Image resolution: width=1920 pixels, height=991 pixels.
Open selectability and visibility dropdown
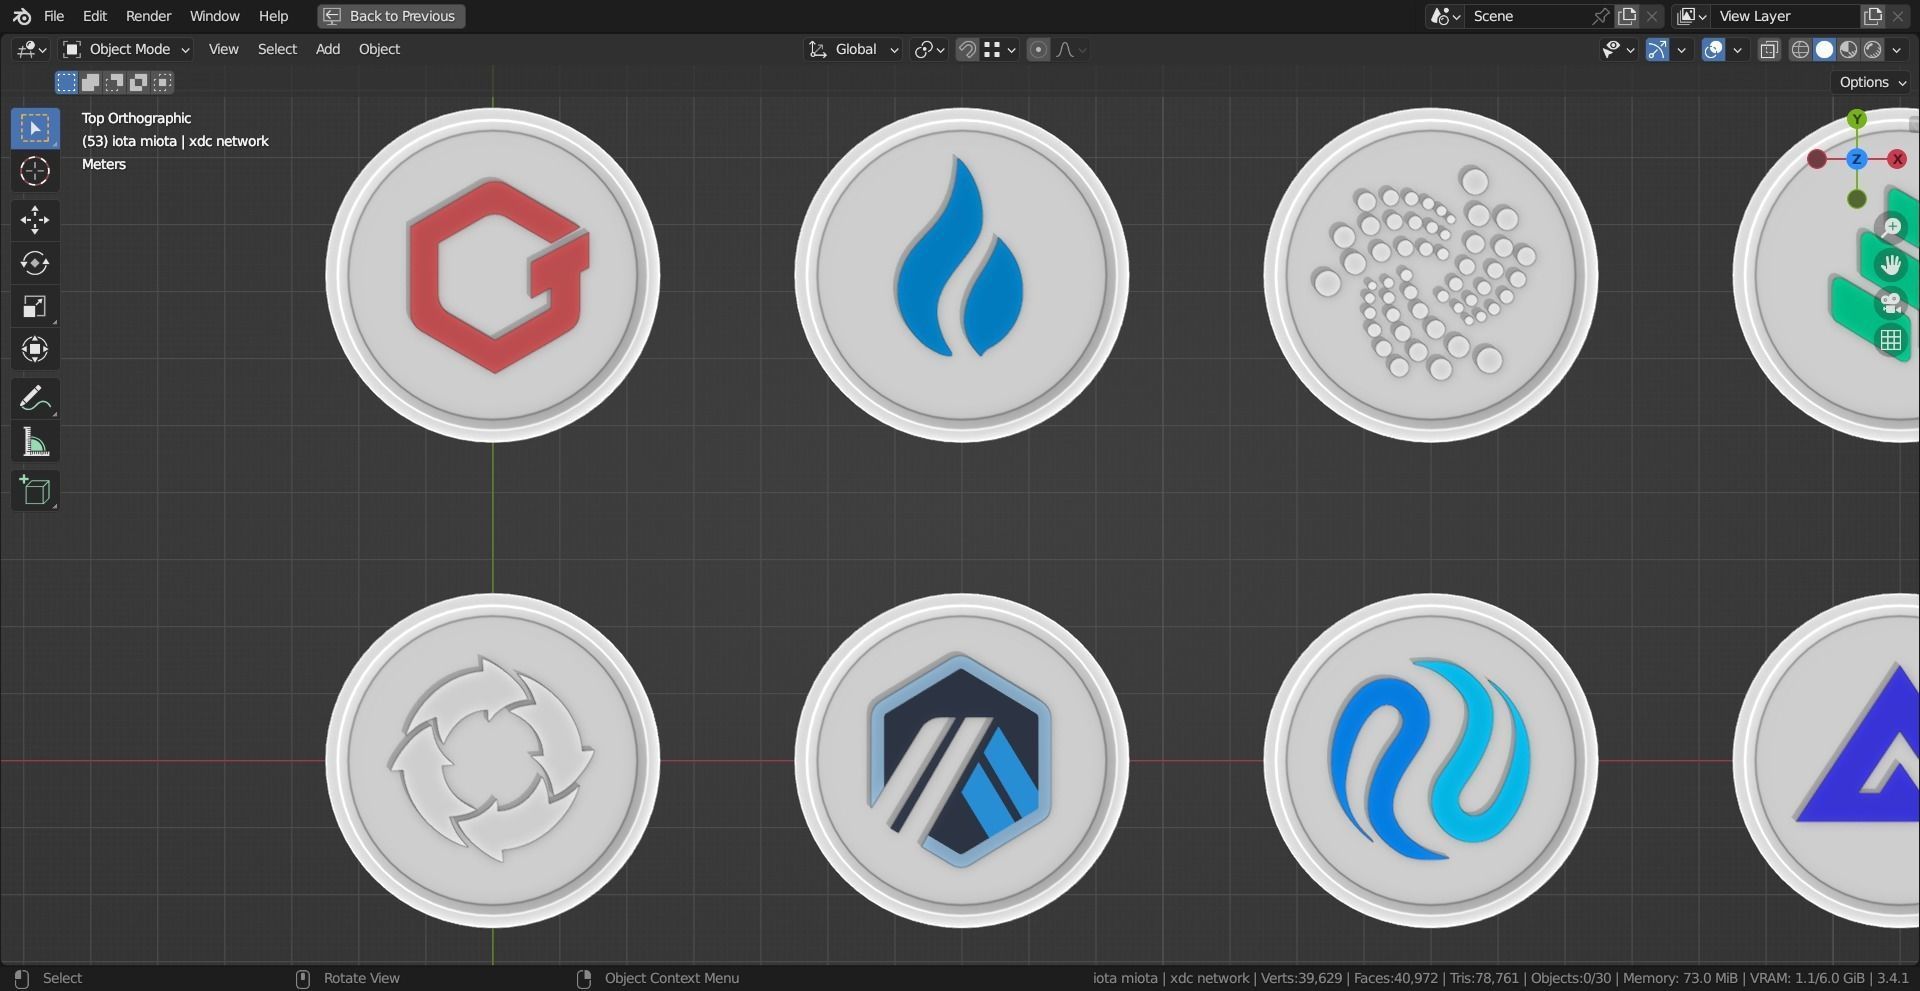click(x=1617, y=49)
